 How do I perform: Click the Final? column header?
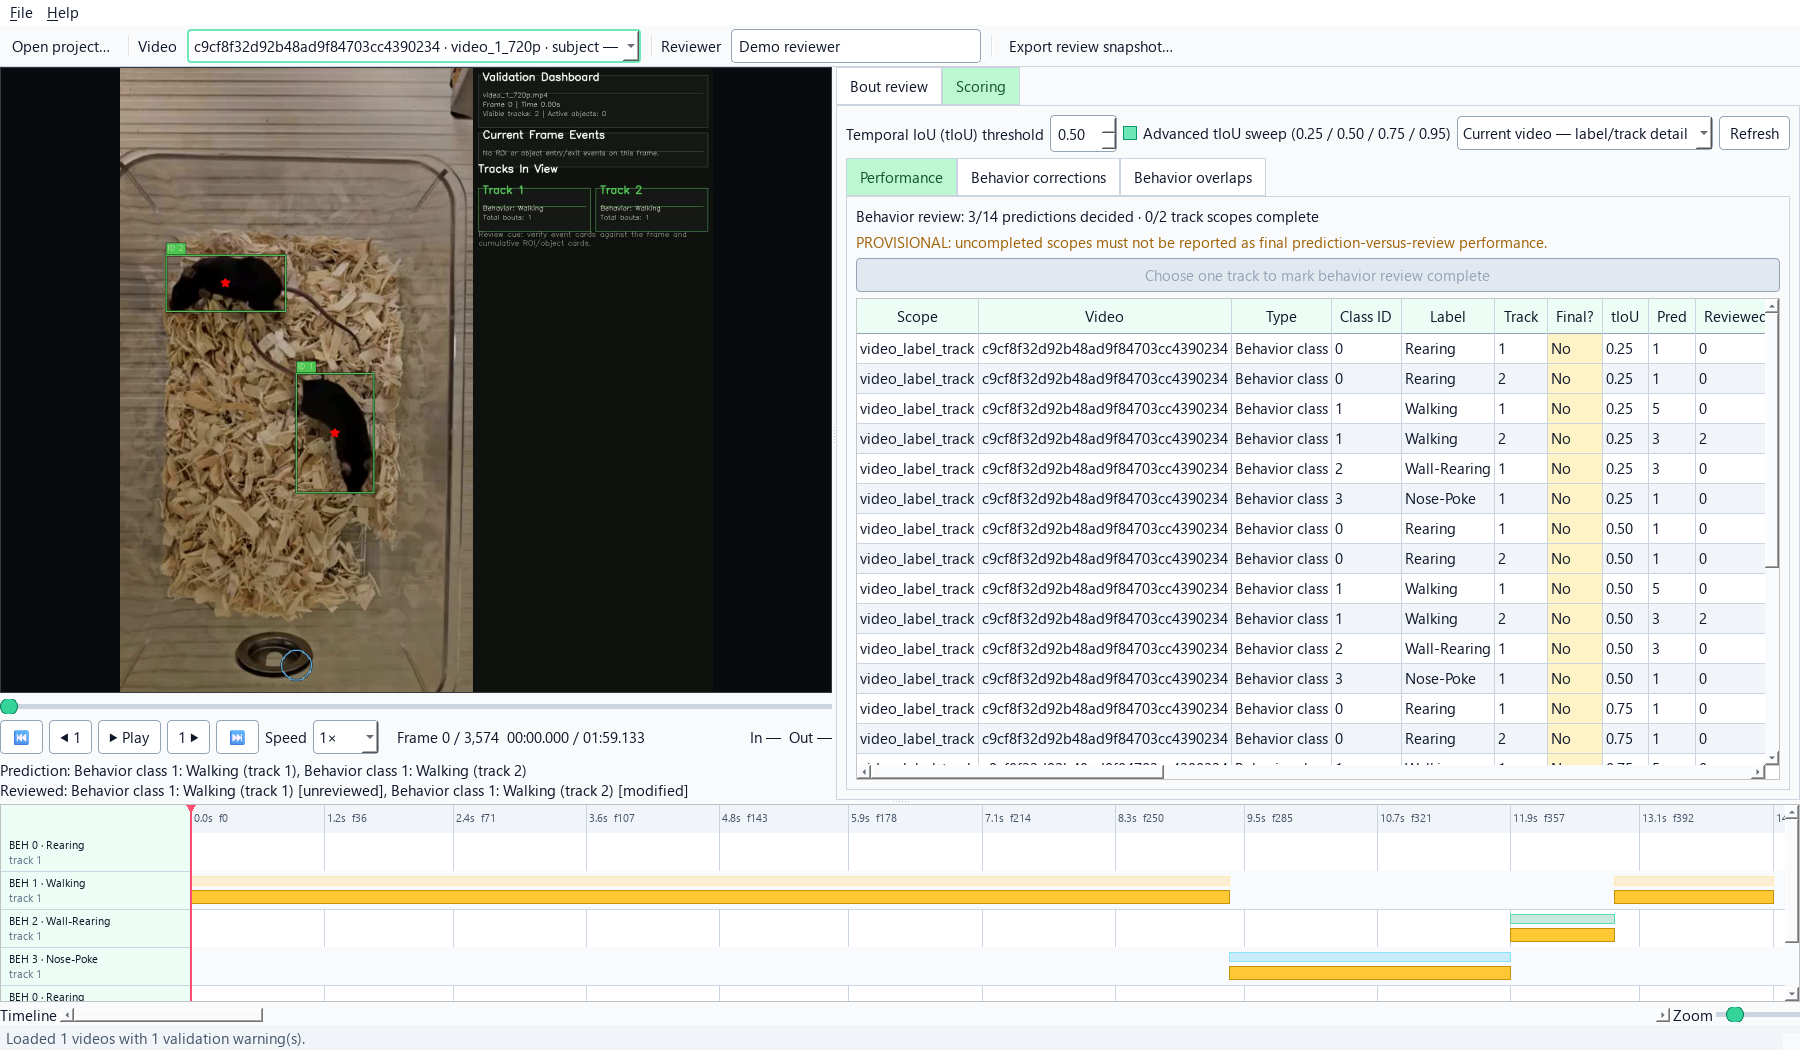1574,316
